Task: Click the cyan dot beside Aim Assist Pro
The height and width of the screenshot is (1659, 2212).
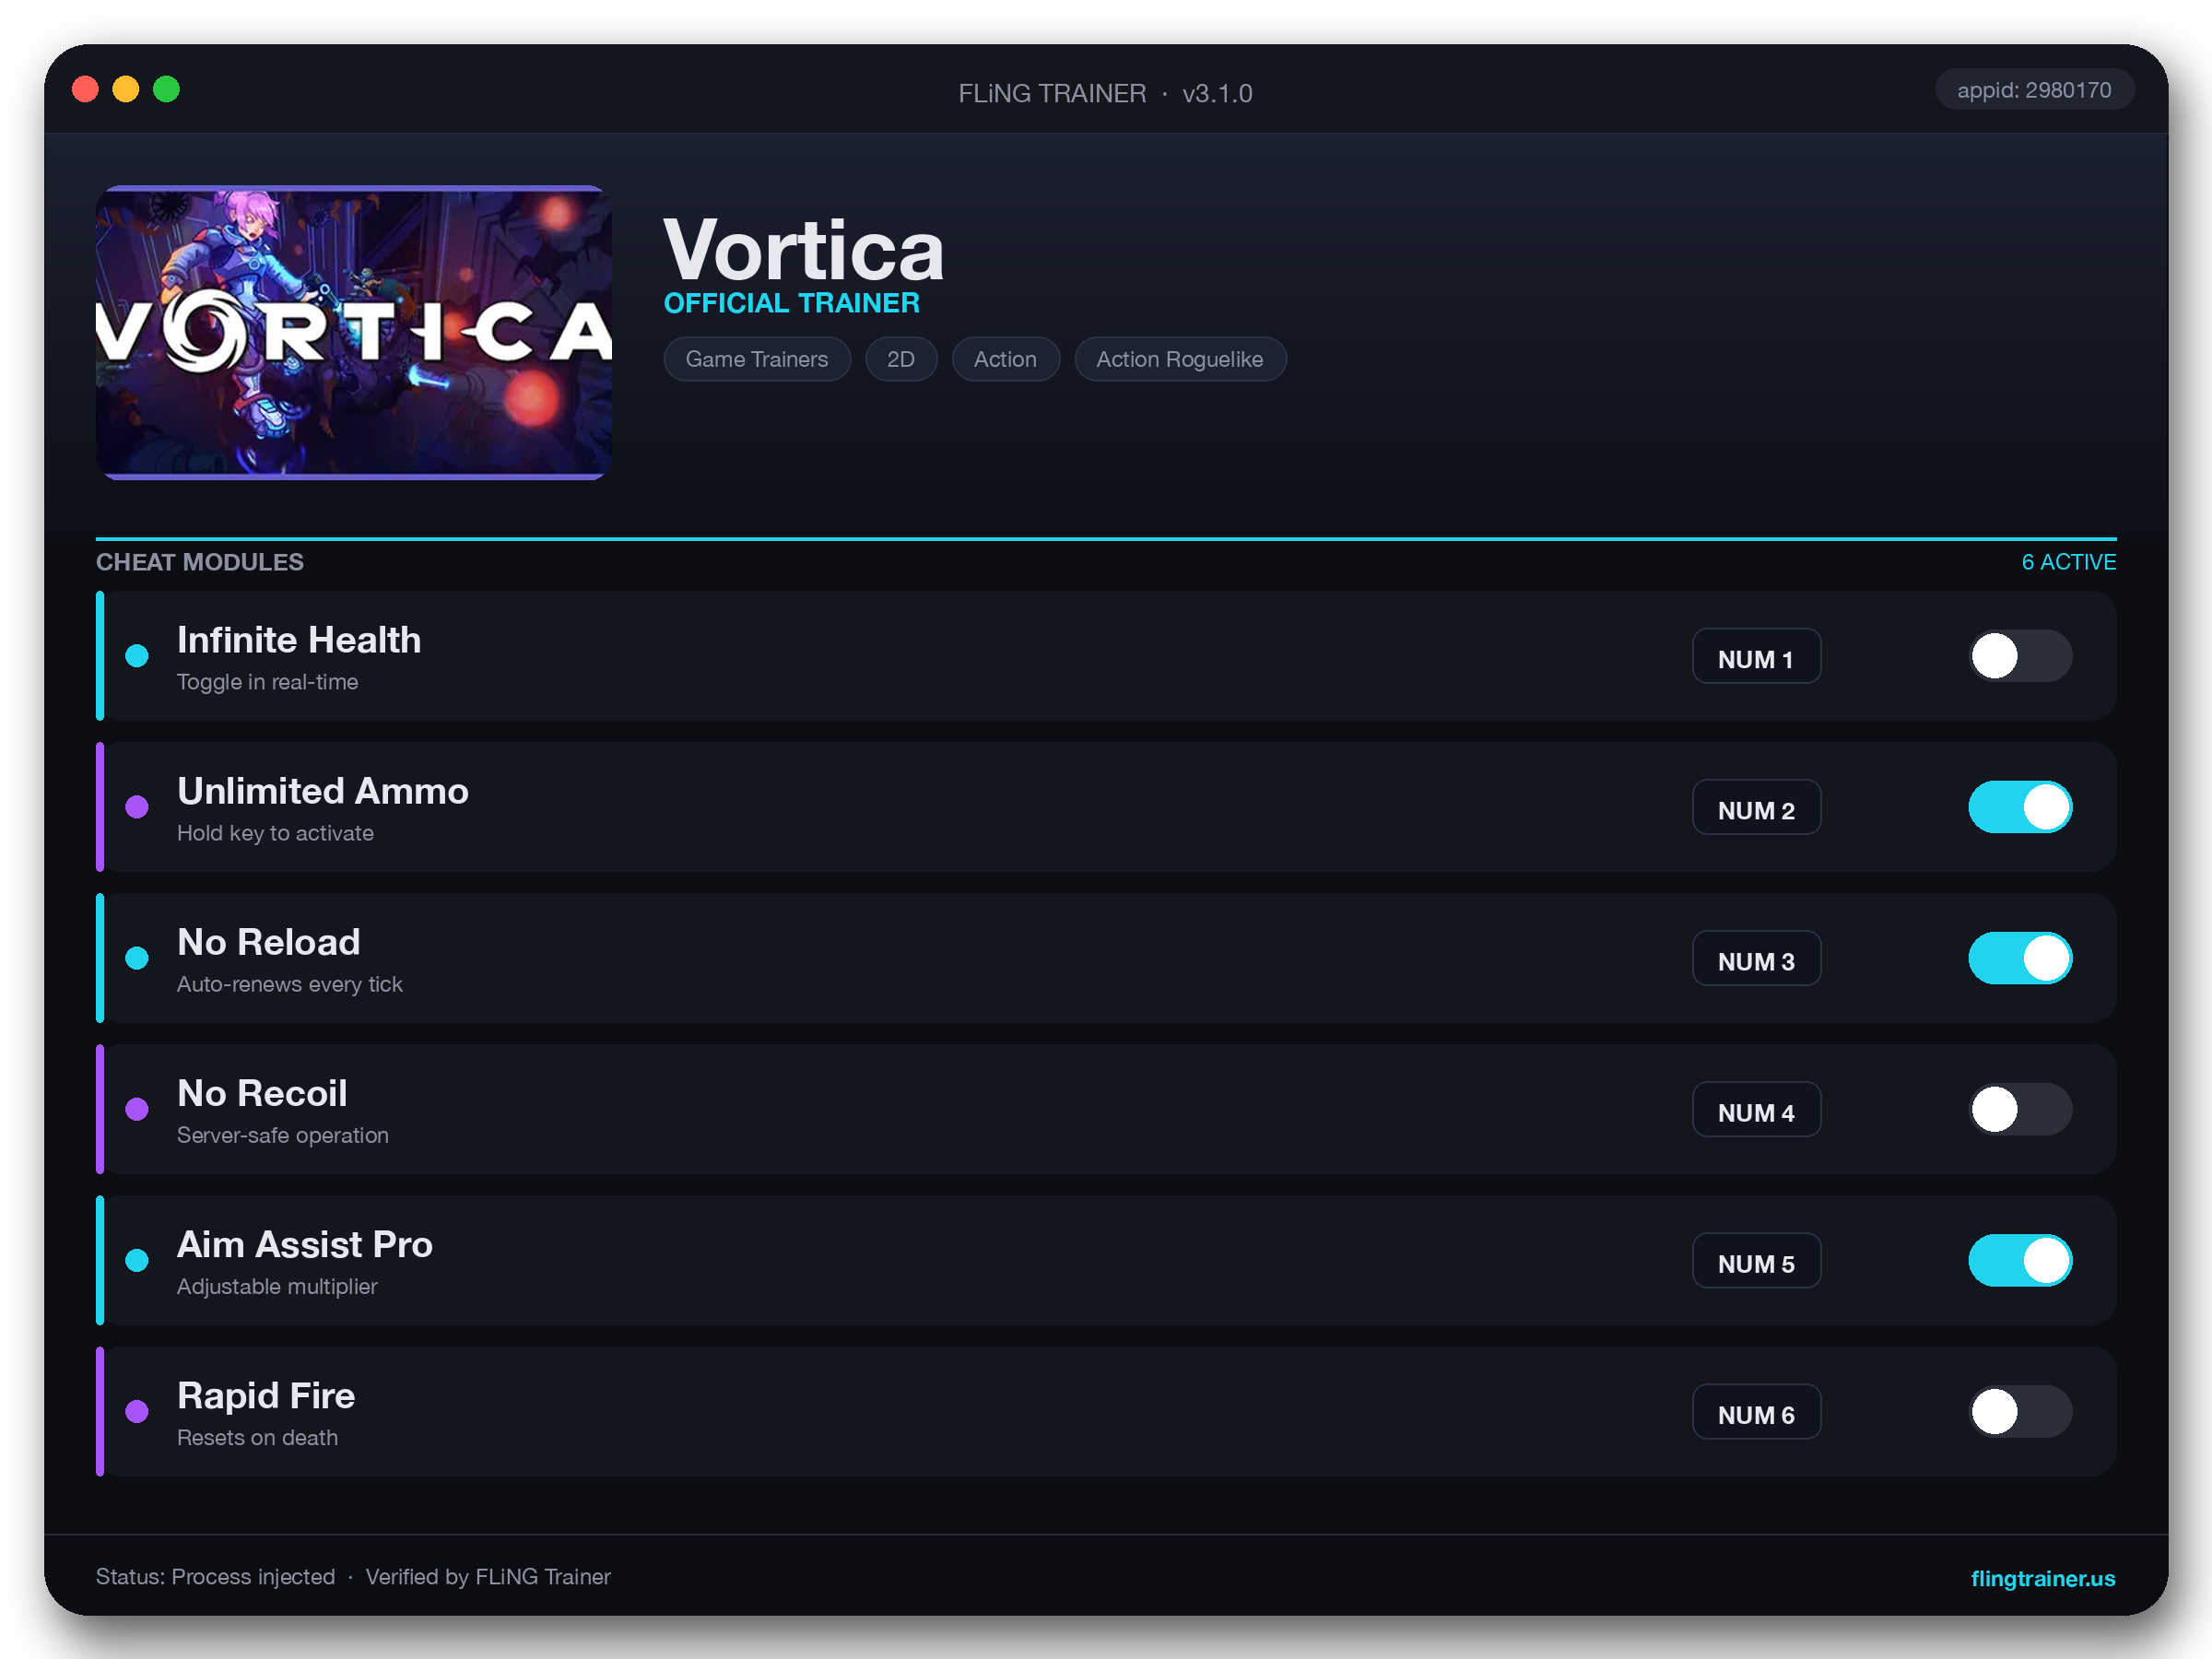Action: click(137, 1260)
